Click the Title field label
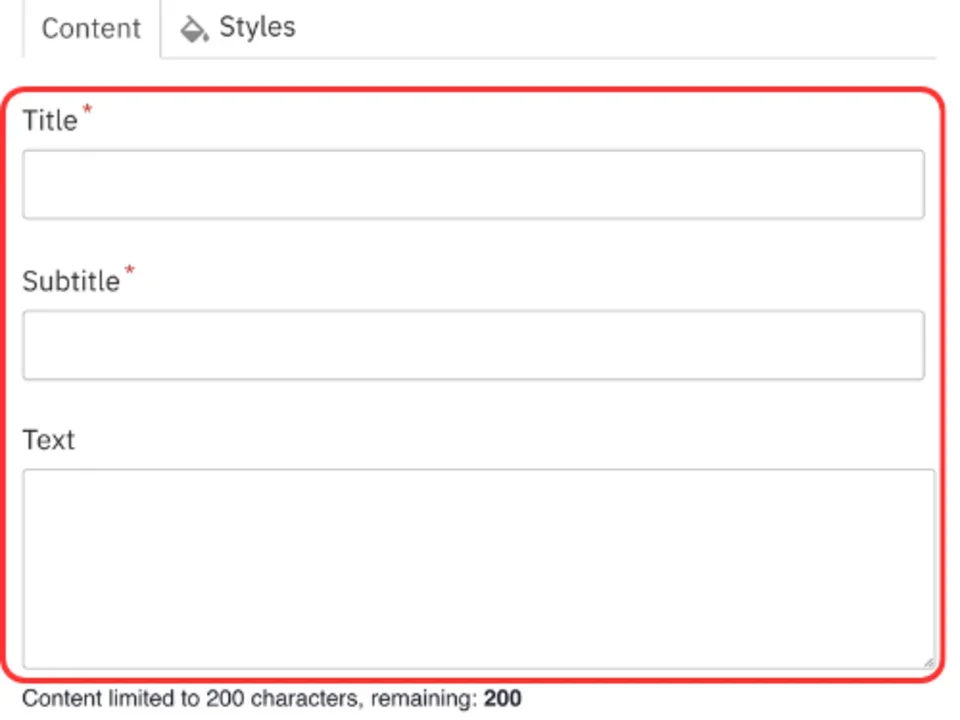 click(50, 121)
